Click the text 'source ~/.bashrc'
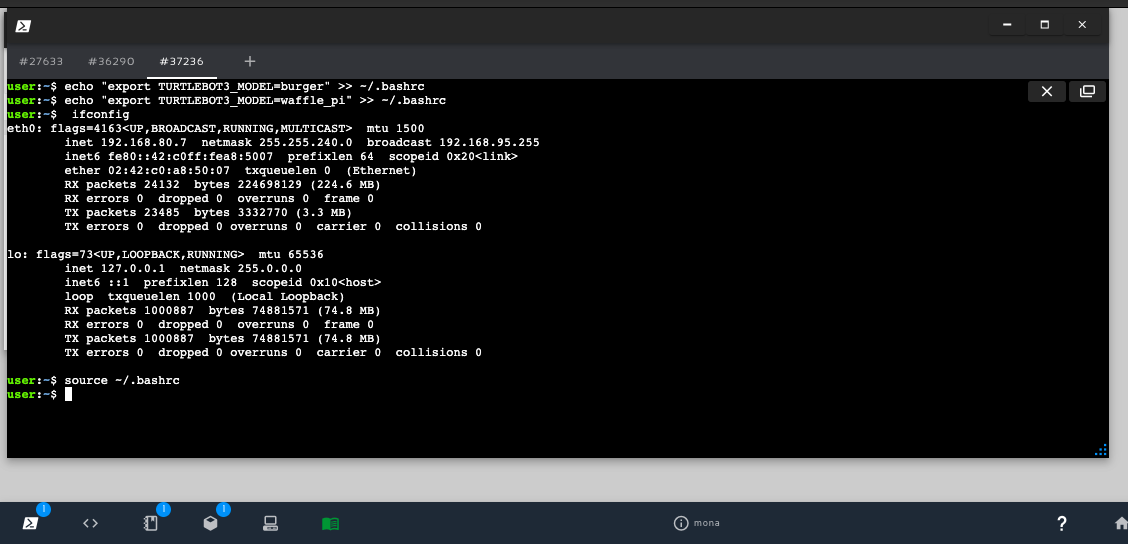Viewport: 1128px width, 544px height. [122, 381]
